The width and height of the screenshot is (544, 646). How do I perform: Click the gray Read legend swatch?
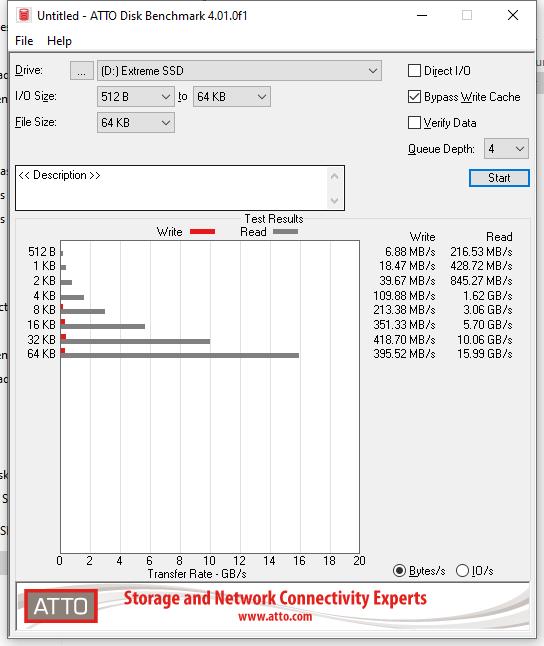285,232
